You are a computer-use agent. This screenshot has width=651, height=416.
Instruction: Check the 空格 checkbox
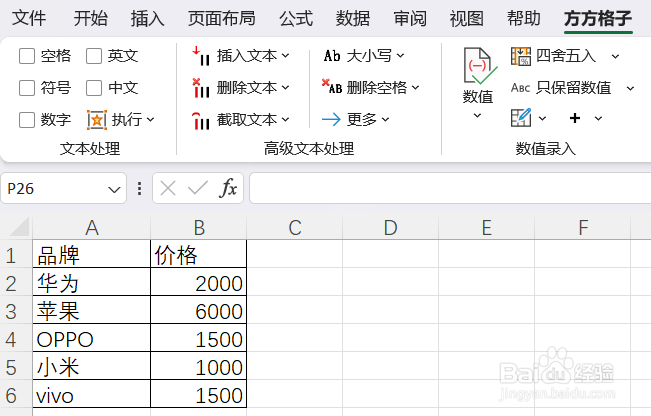click(x=27, y=56)
